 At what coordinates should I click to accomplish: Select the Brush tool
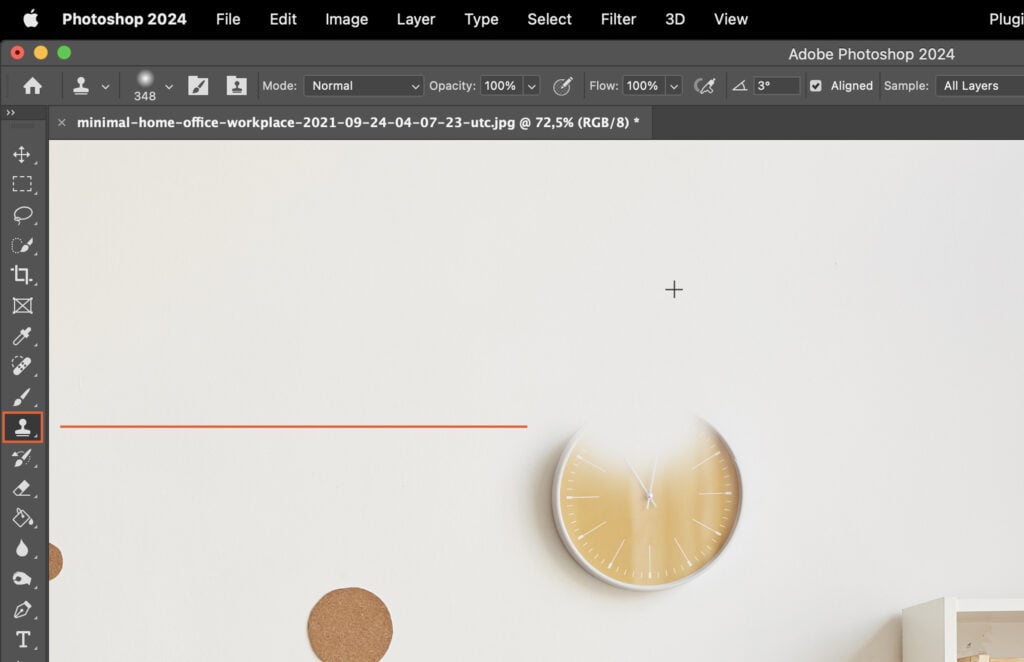(24, 396)
